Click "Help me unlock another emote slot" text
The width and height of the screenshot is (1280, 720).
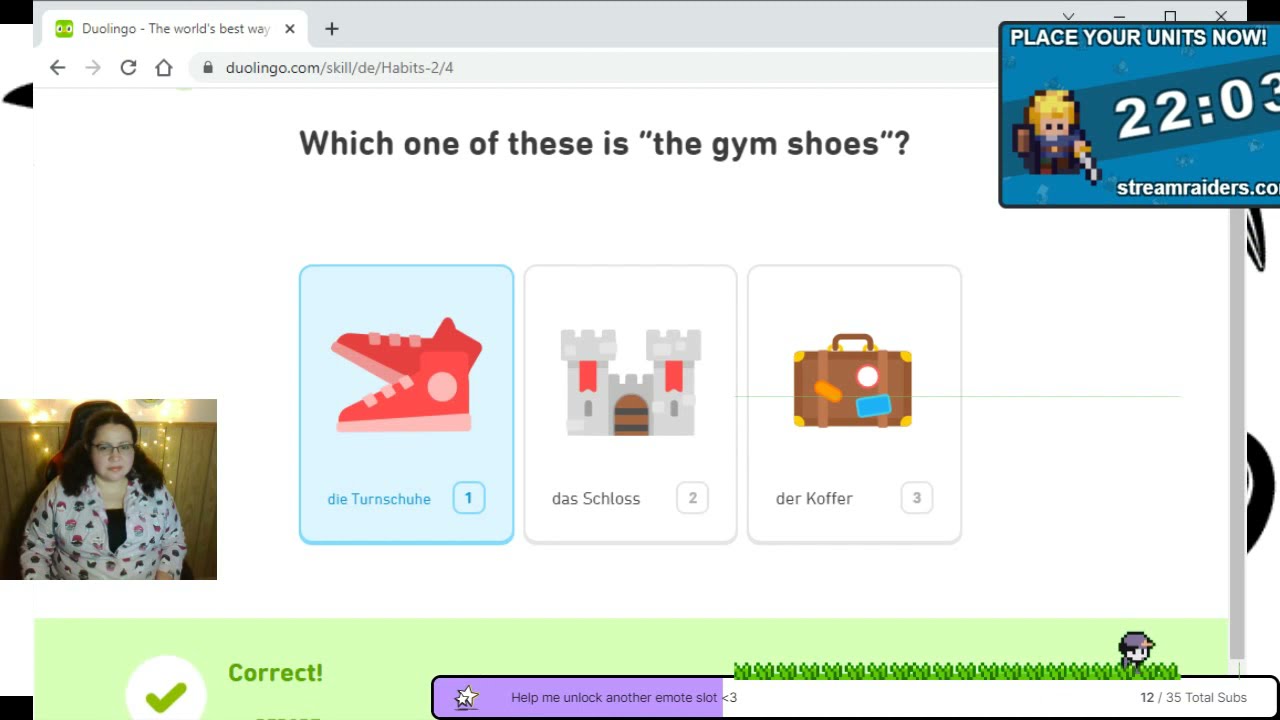(624, 697)
